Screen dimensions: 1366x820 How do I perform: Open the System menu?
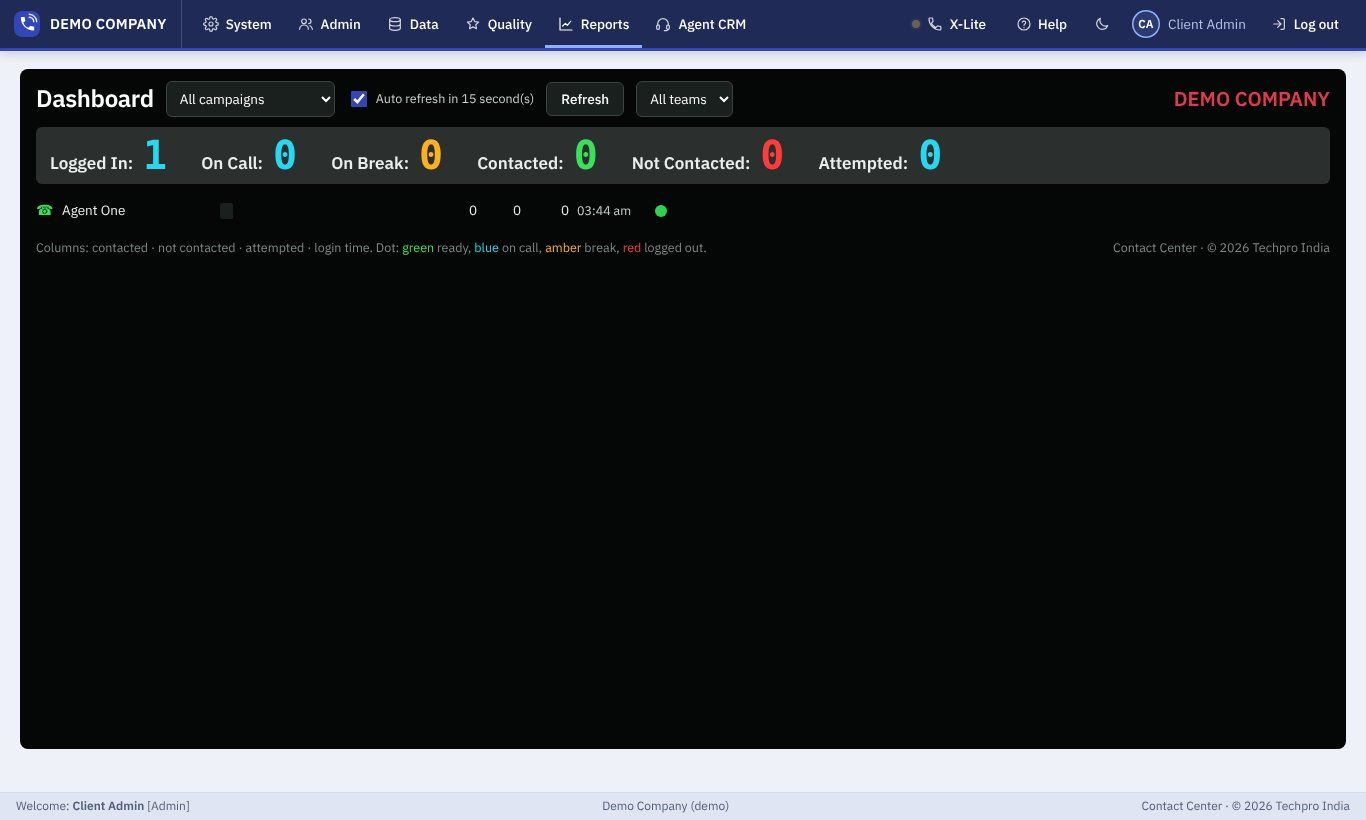[x=237, y=24]
